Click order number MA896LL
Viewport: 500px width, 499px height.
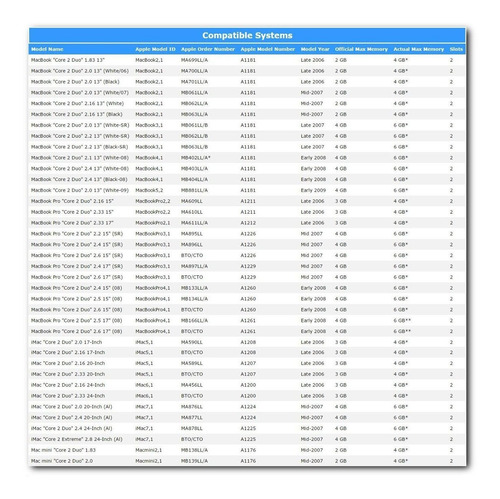coord(192,244)
